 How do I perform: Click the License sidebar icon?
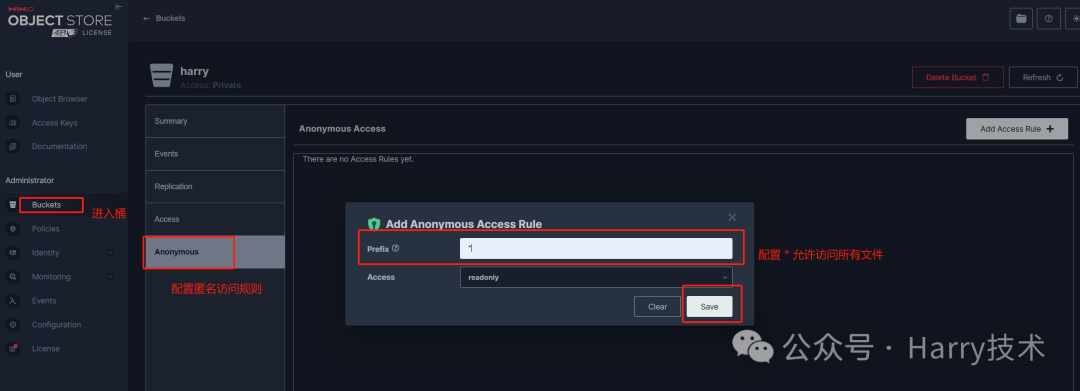[12, 348]
